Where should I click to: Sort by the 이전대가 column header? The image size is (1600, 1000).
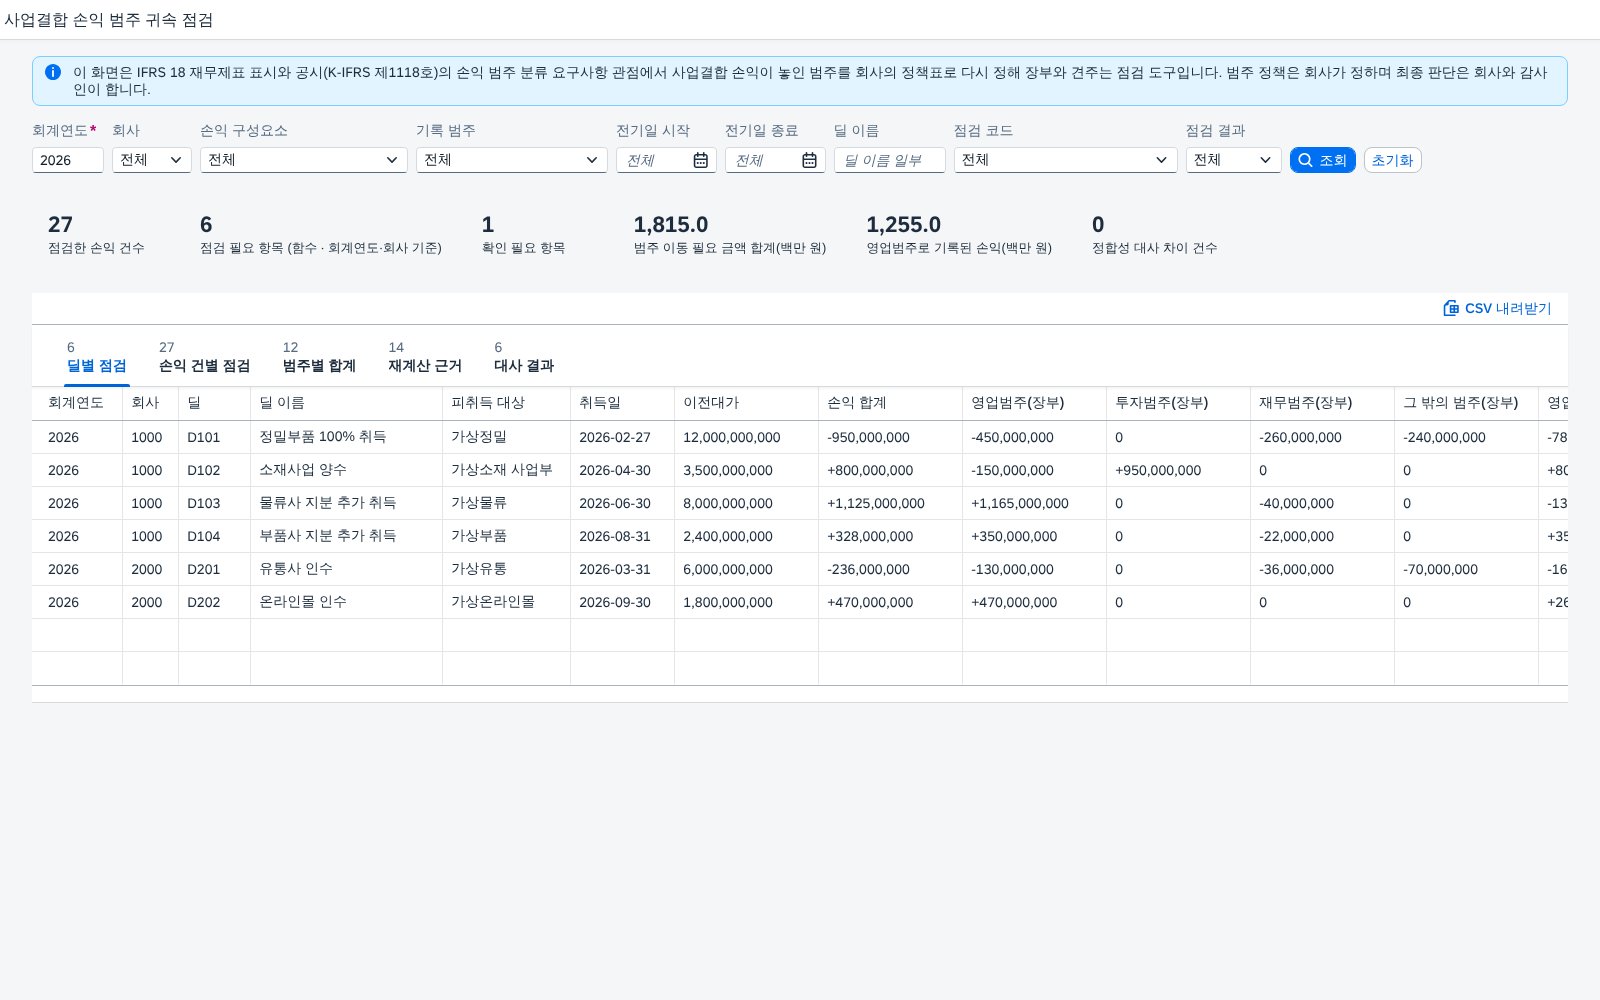pos(746,403)
